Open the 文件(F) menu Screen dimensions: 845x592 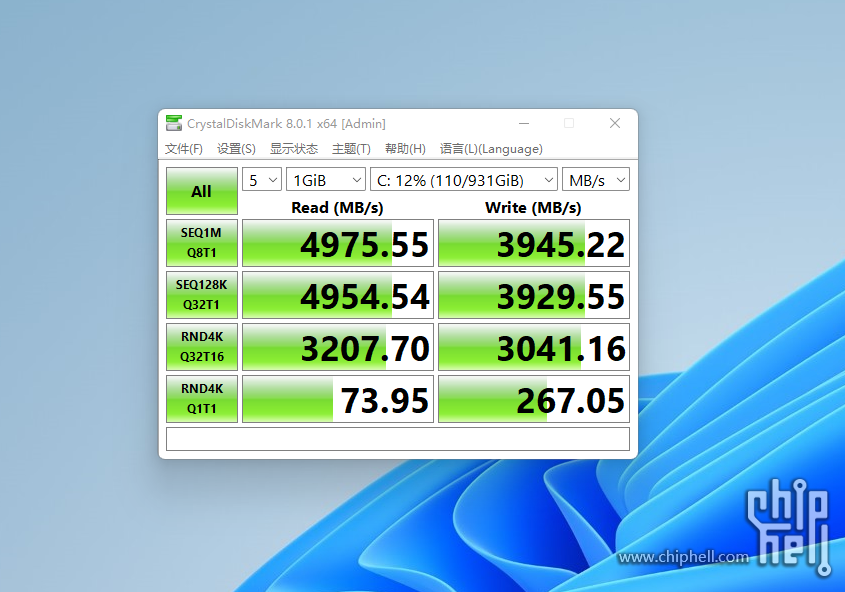tap(184, 149)
